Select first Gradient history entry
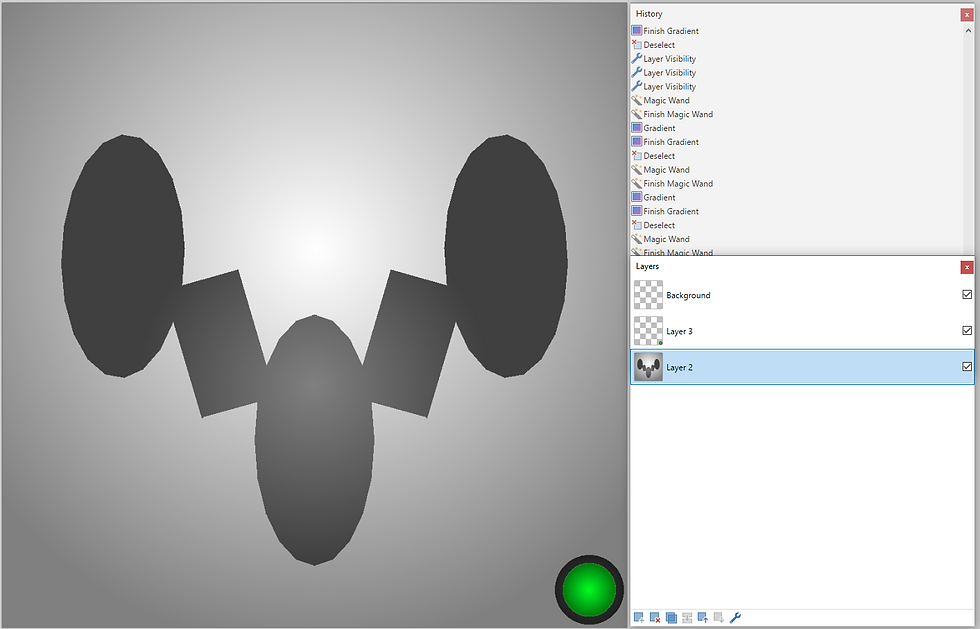Image resolution: width=980 pixels, height=629 pixels. pos(654,128)
